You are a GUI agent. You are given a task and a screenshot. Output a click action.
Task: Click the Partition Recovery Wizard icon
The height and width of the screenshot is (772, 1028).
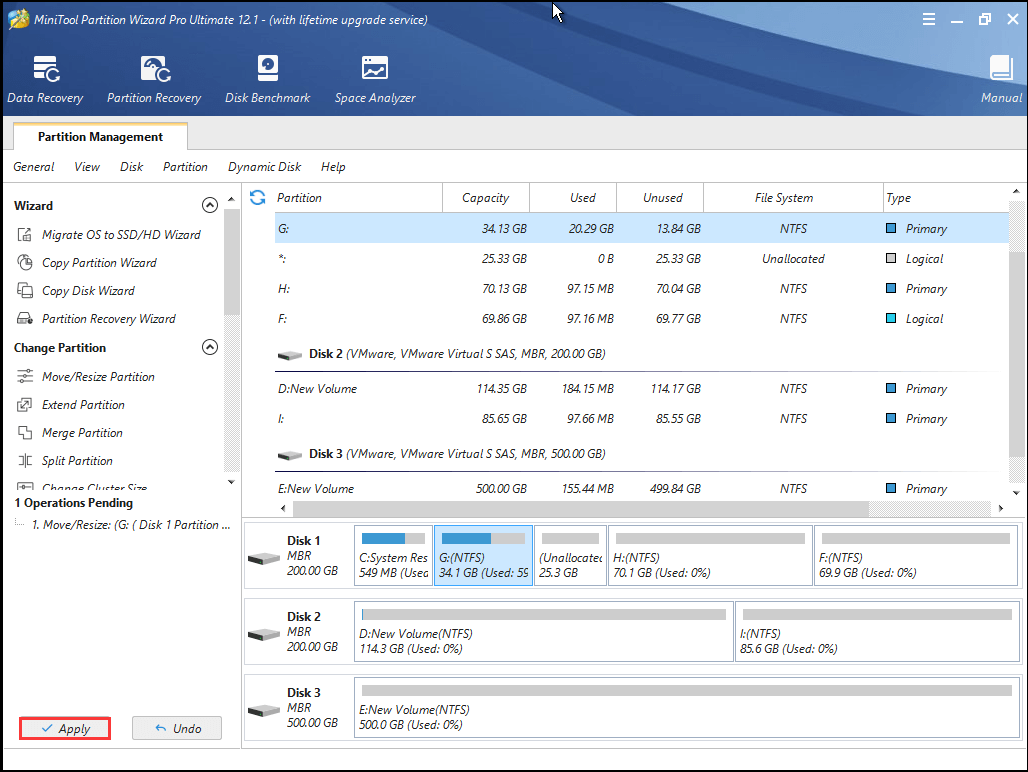[25, 318]
